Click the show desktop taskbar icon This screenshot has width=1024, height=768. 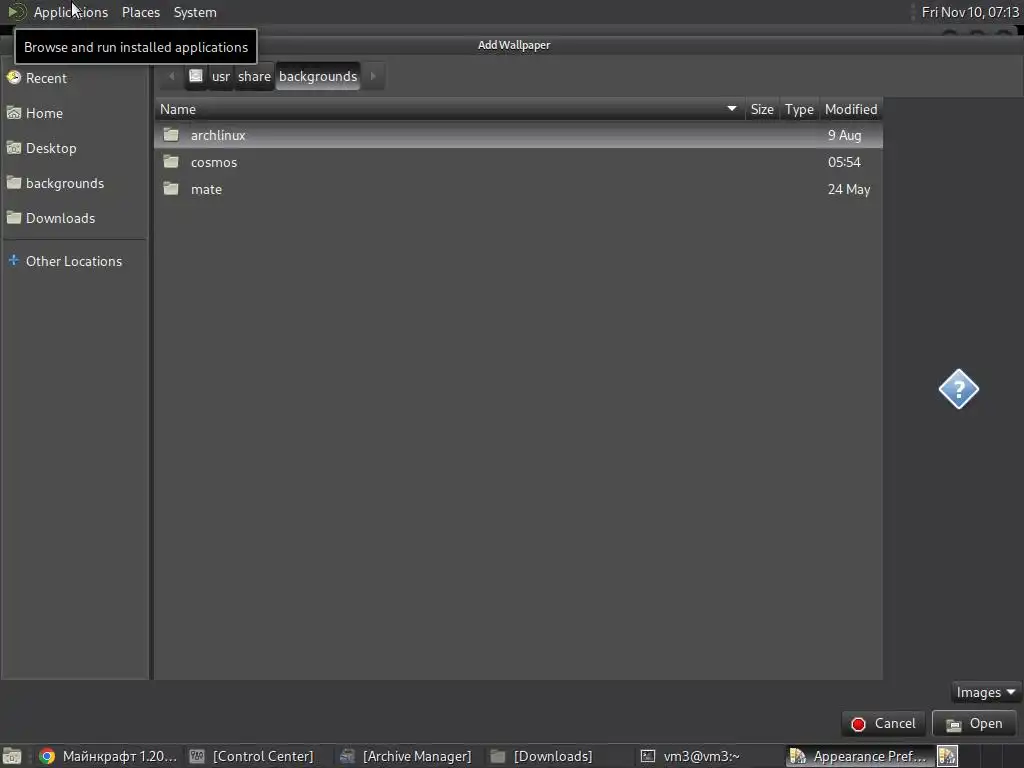(x=12, y=756)
